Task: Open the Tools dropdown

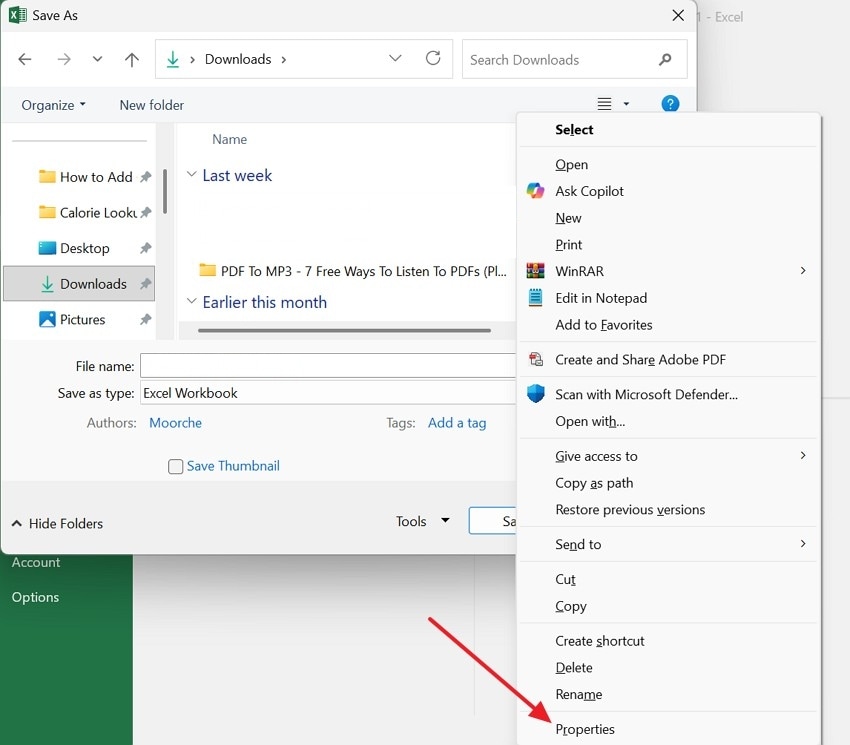Action: tap(422, 521)
